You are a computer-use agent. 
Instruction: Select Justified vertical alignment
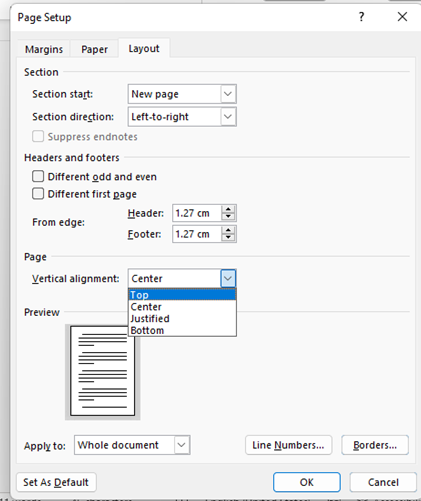(182, 319)
